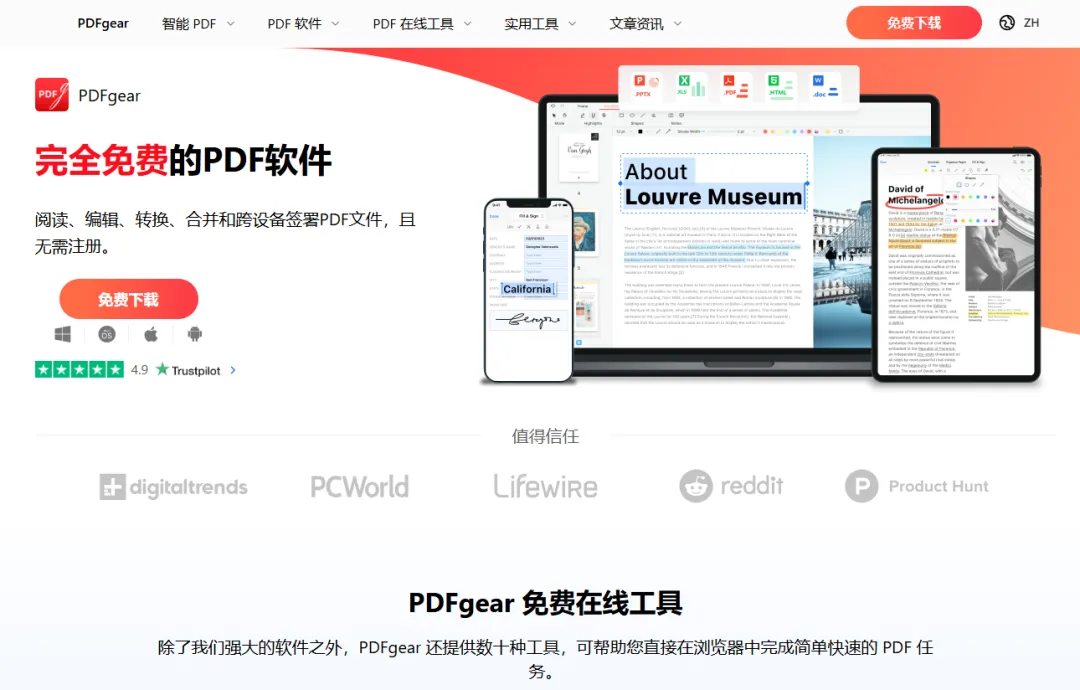Click the digitaltrends logo
The image size is (1080, 690).
[174, 487]
